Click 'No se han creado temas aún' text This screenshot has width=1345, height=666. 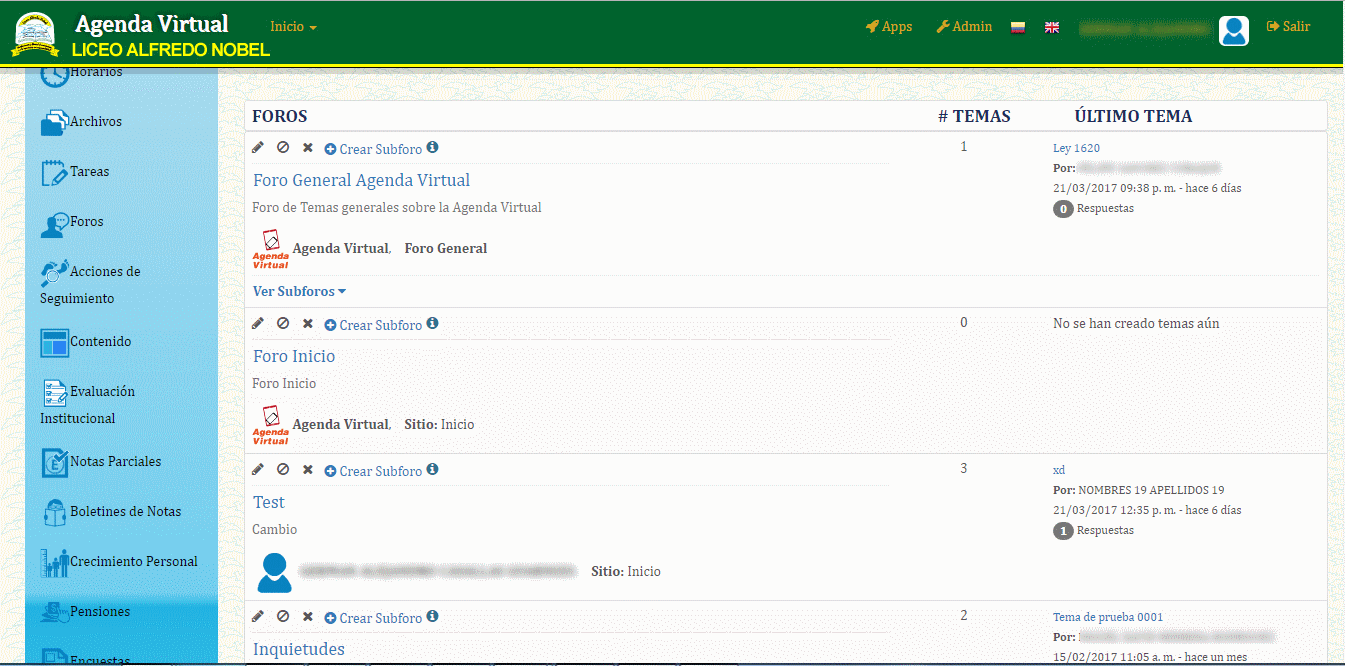(x=1136, y=324)
